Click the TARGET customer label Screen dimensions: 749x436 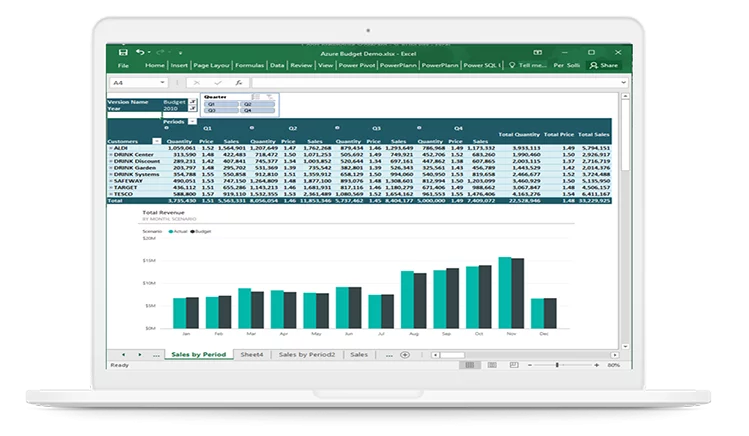tap(126, 188)
